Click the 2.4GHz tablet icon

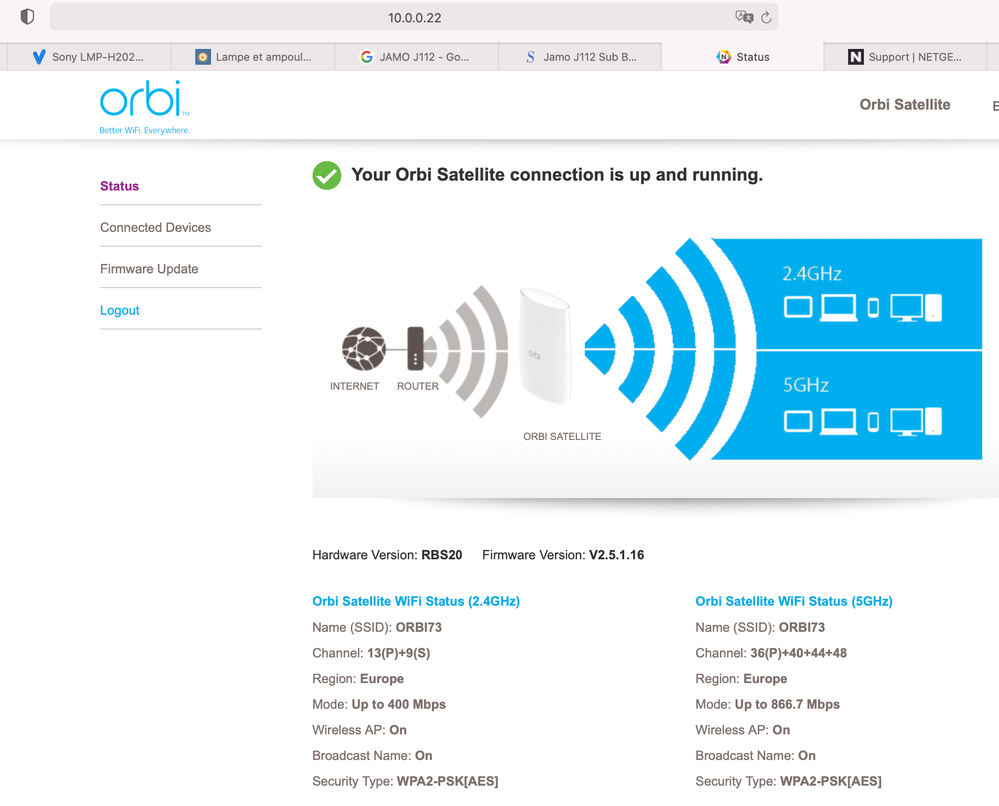[x=798, y=308]
